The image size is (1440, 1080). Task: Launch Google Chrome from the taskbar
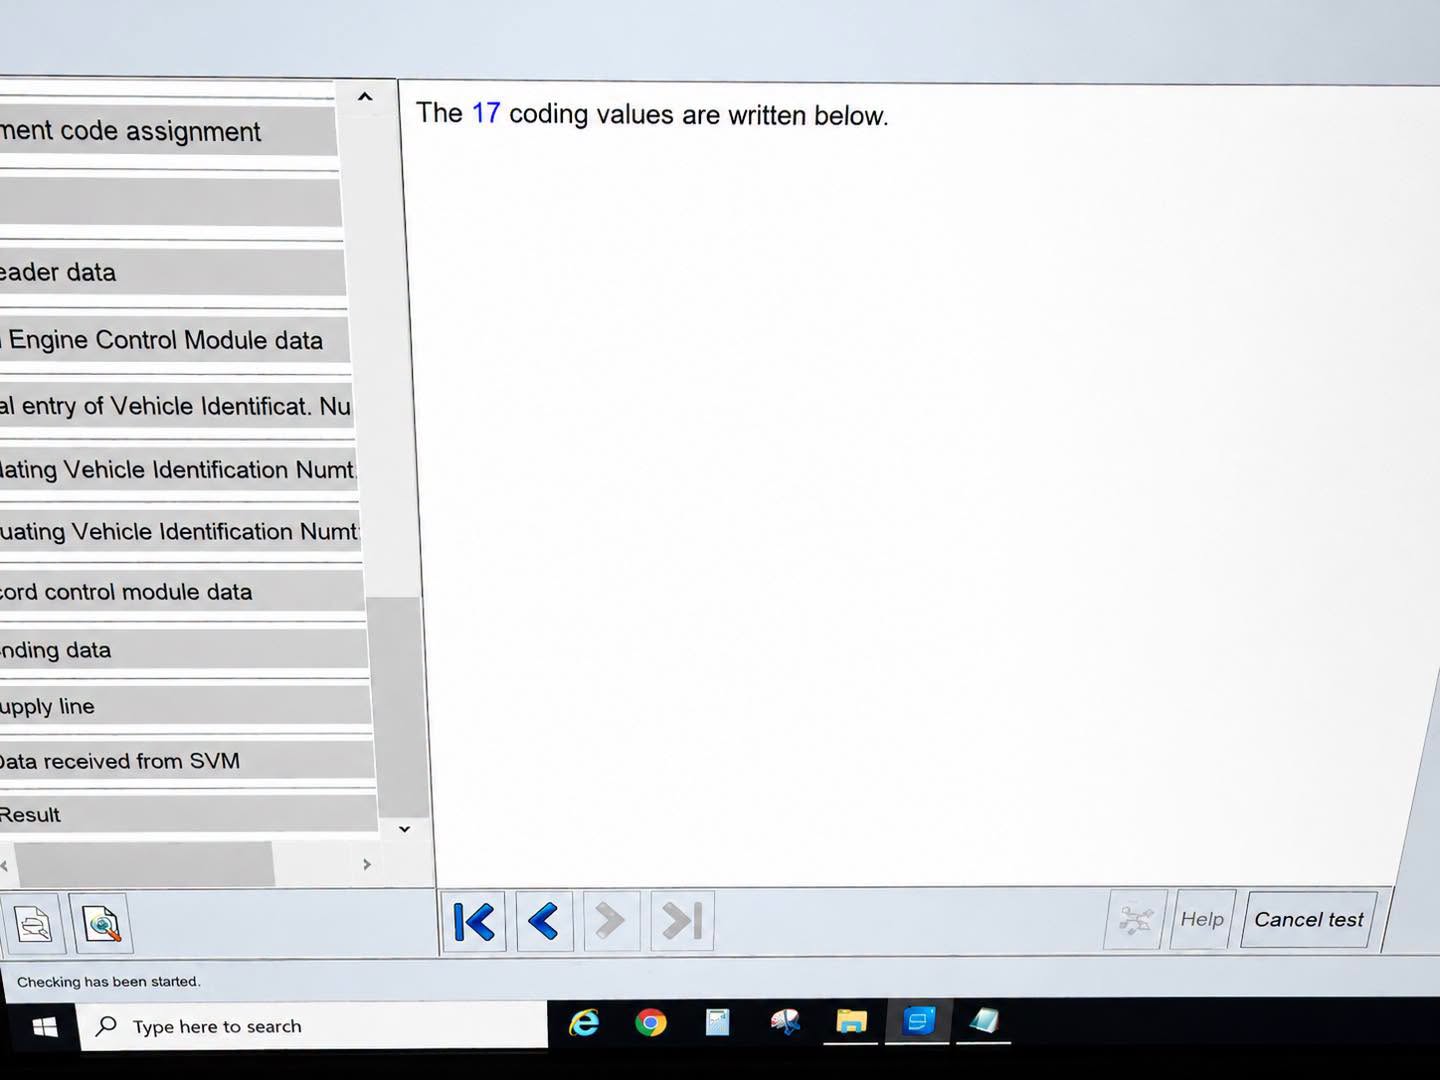[x=650, y=1022]
